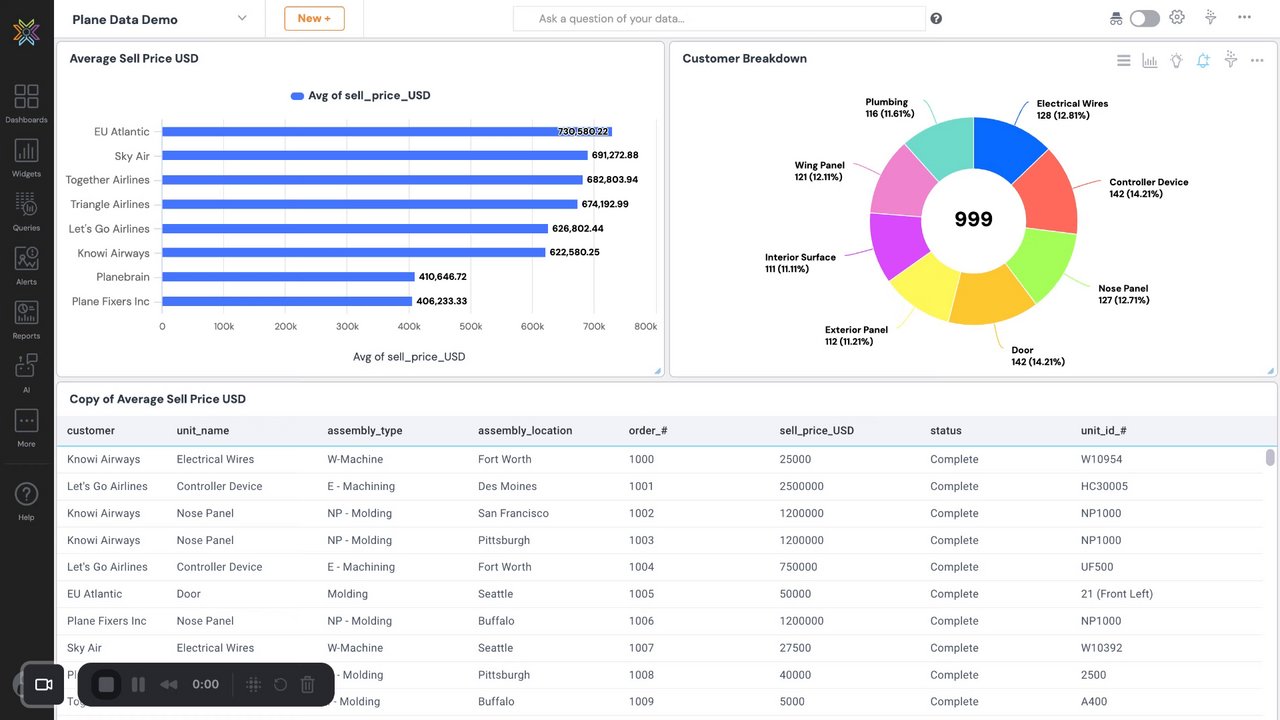Screen dimensions: 1280x720
Task: Click the bell alert icon on Customer Breakdown
Action: point(1203,60)
